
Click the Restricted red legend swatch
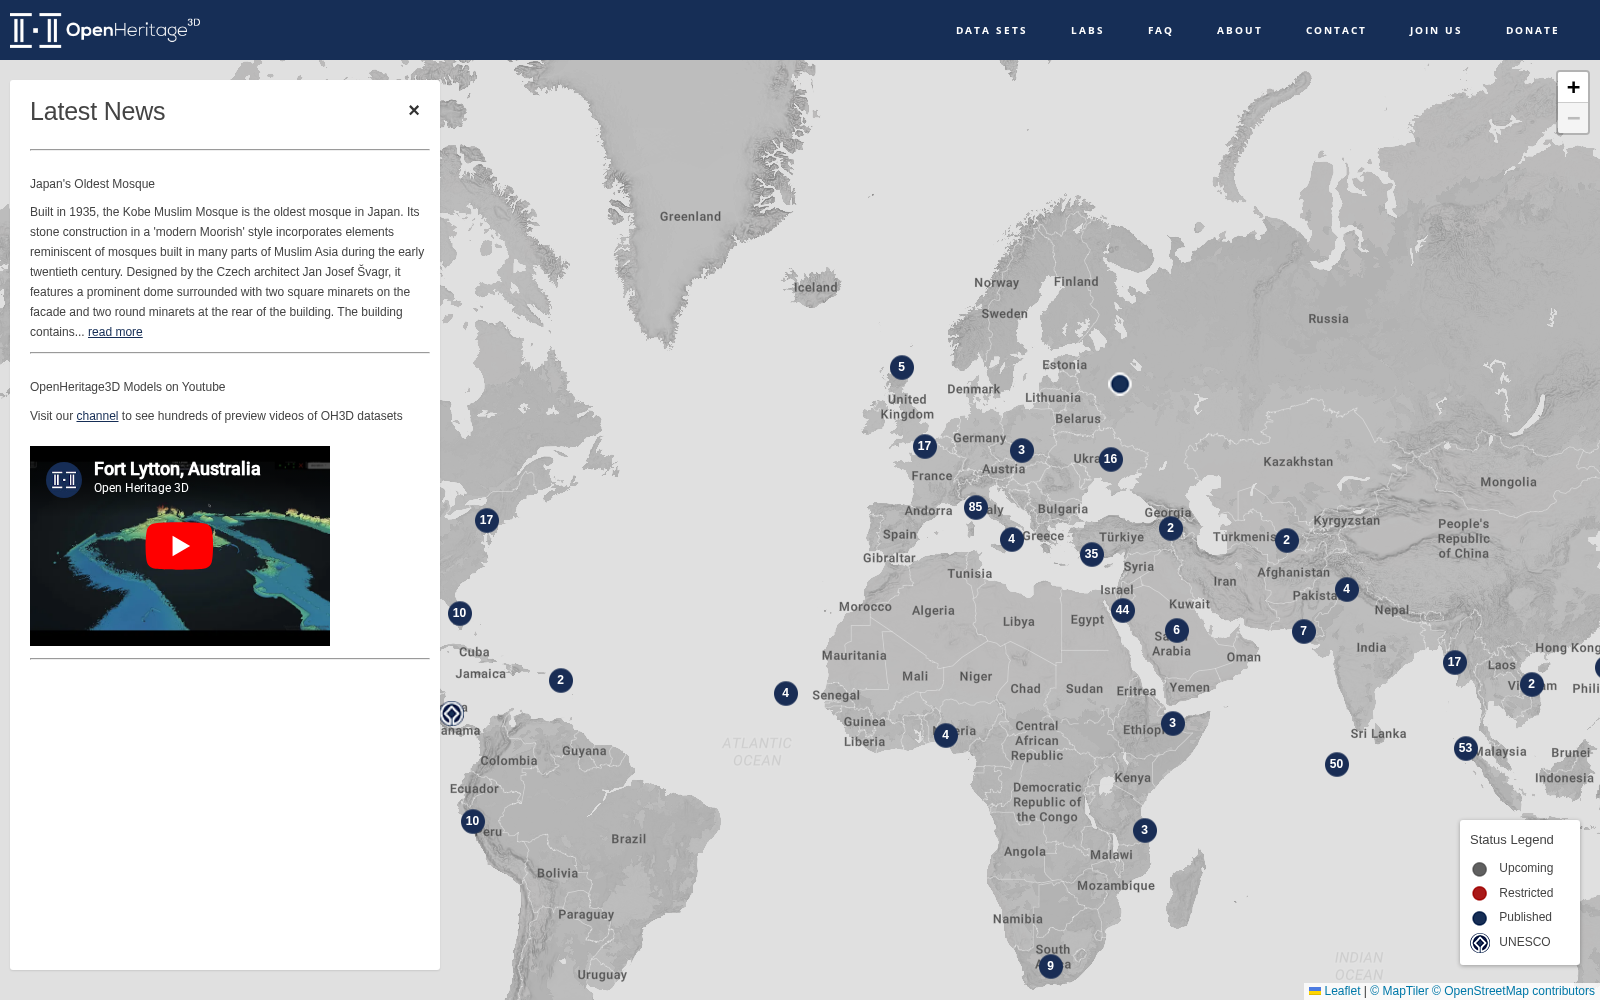(x=1480, y=893)
